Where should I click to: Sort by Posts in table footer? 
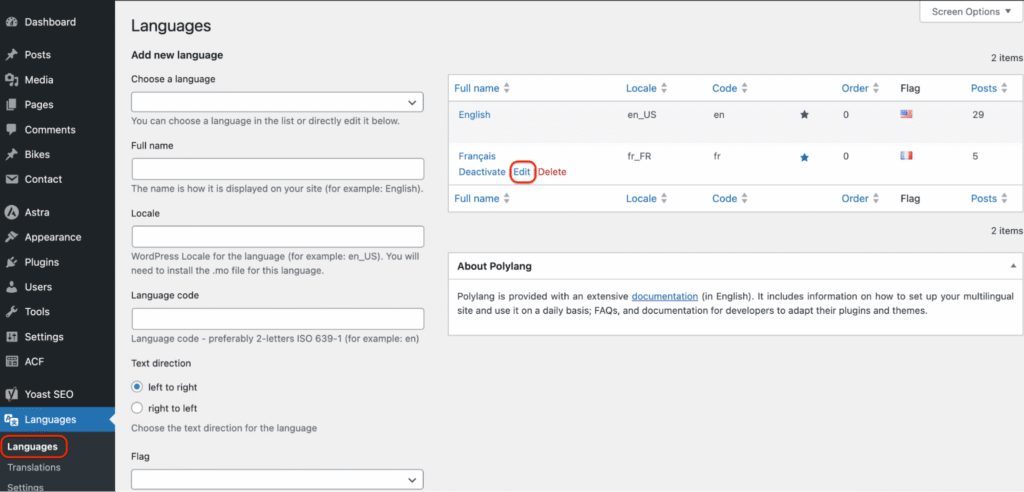pos(989,199)
